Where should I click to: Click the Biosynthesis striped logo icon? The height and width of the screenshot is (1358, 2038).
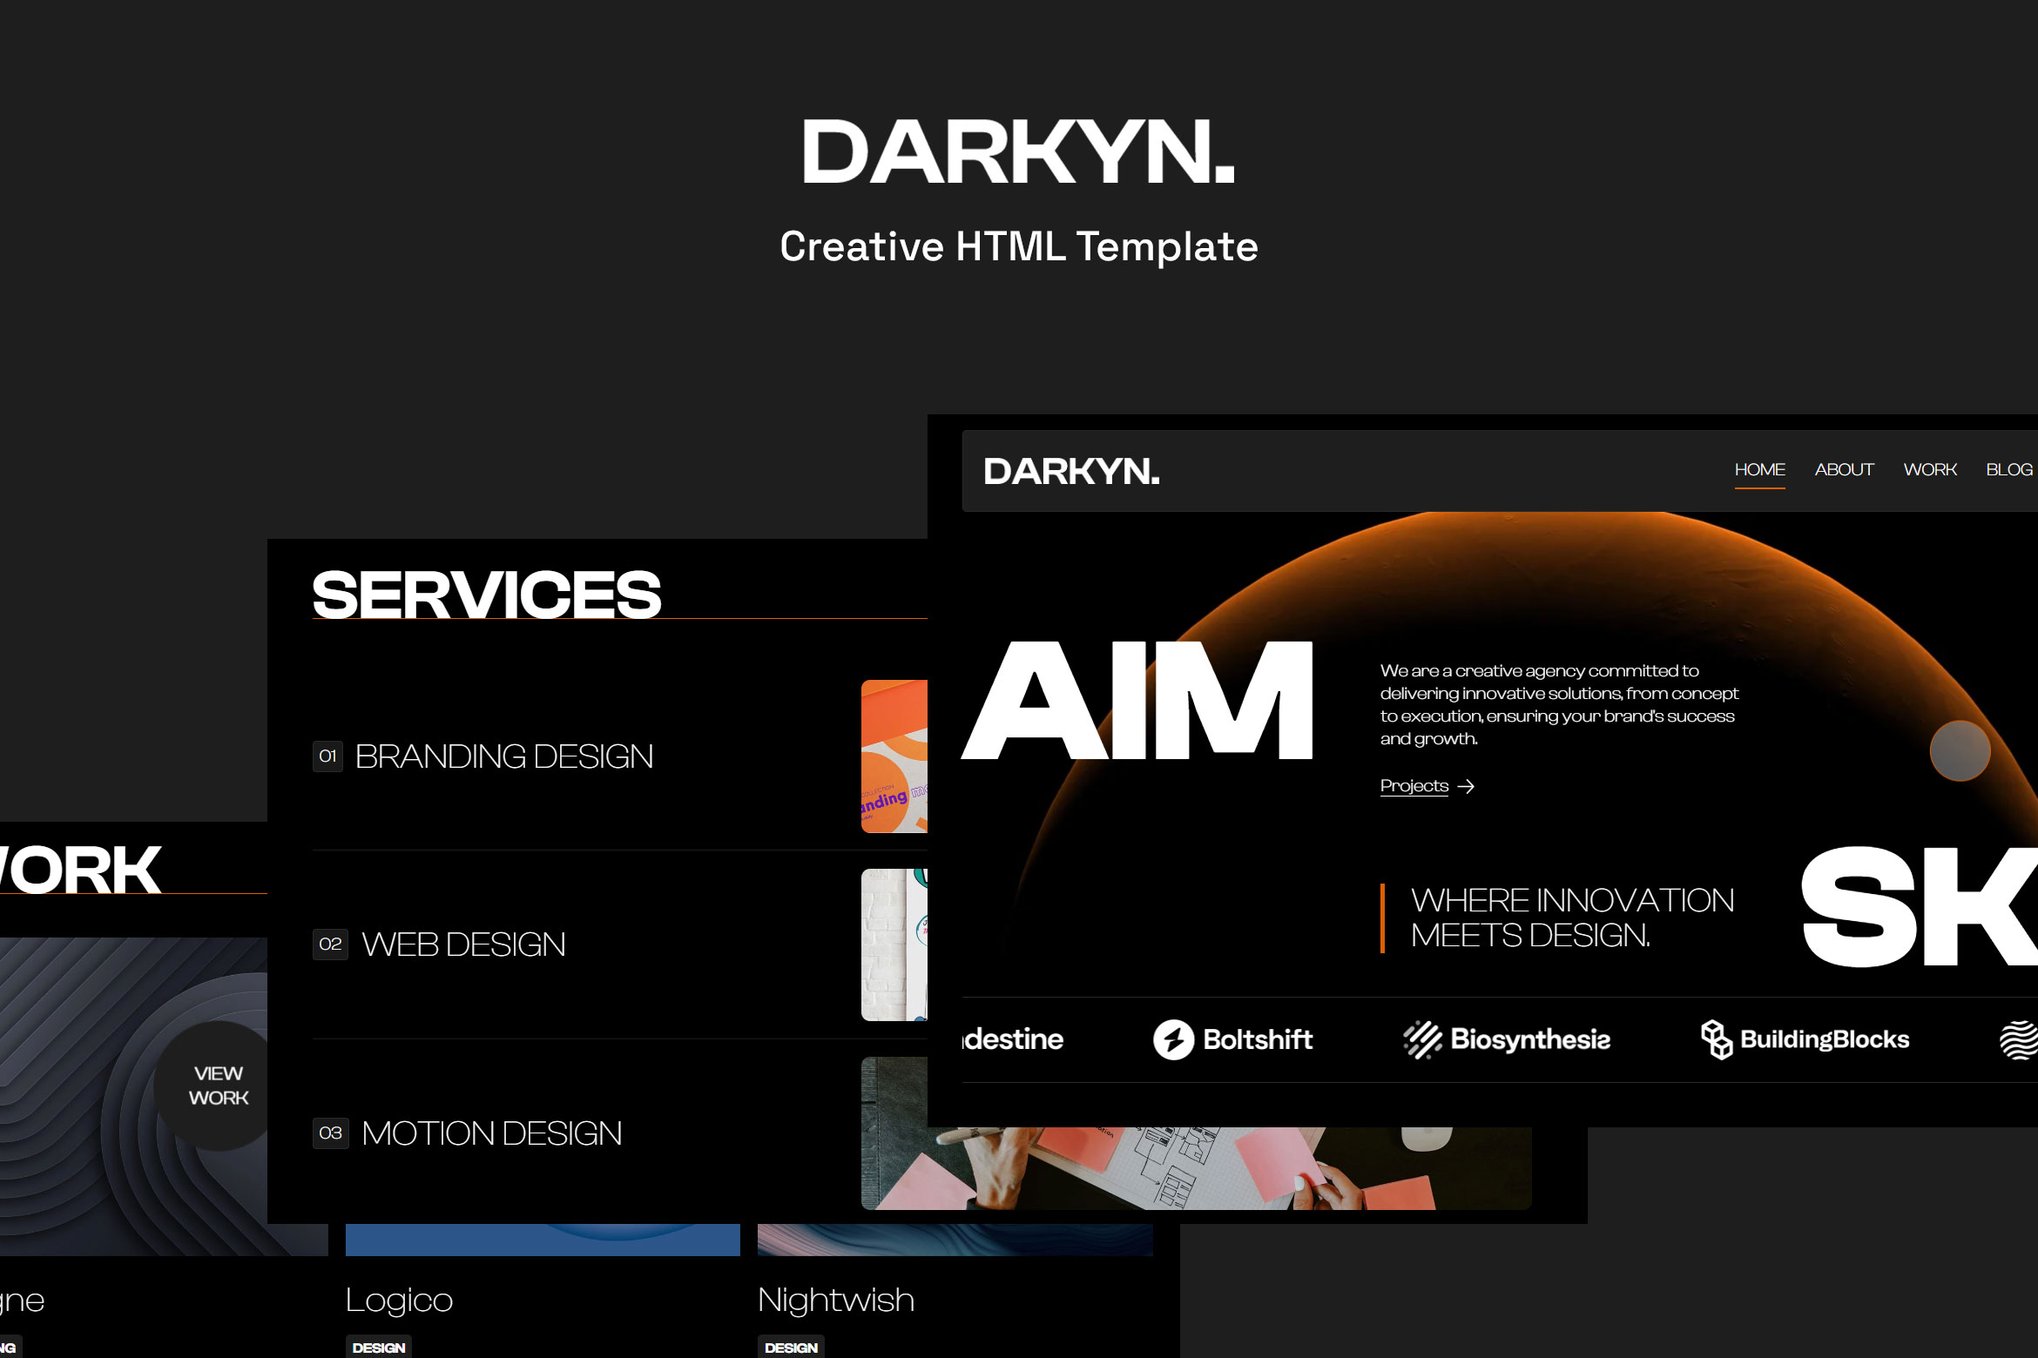pyautogui.click(x=1422, y=1040)
